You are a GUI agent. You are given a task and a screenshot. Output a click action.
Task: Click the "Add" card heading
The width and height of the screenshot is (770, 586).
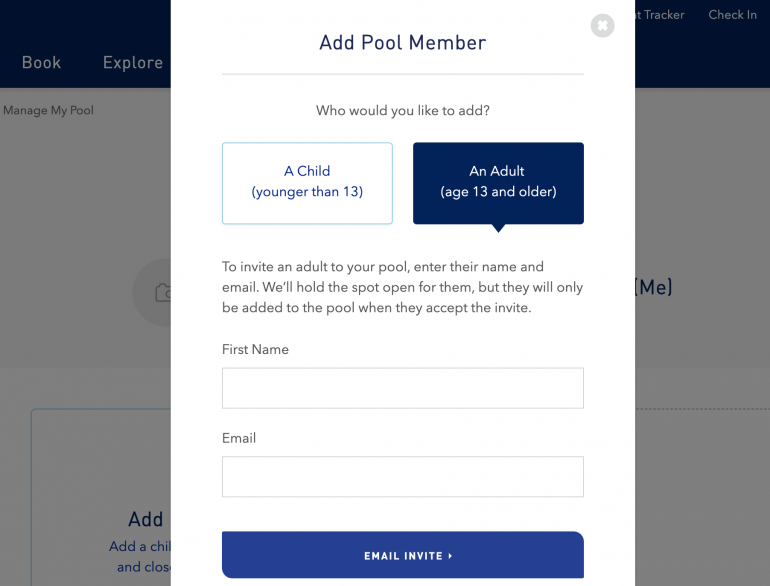146,519
